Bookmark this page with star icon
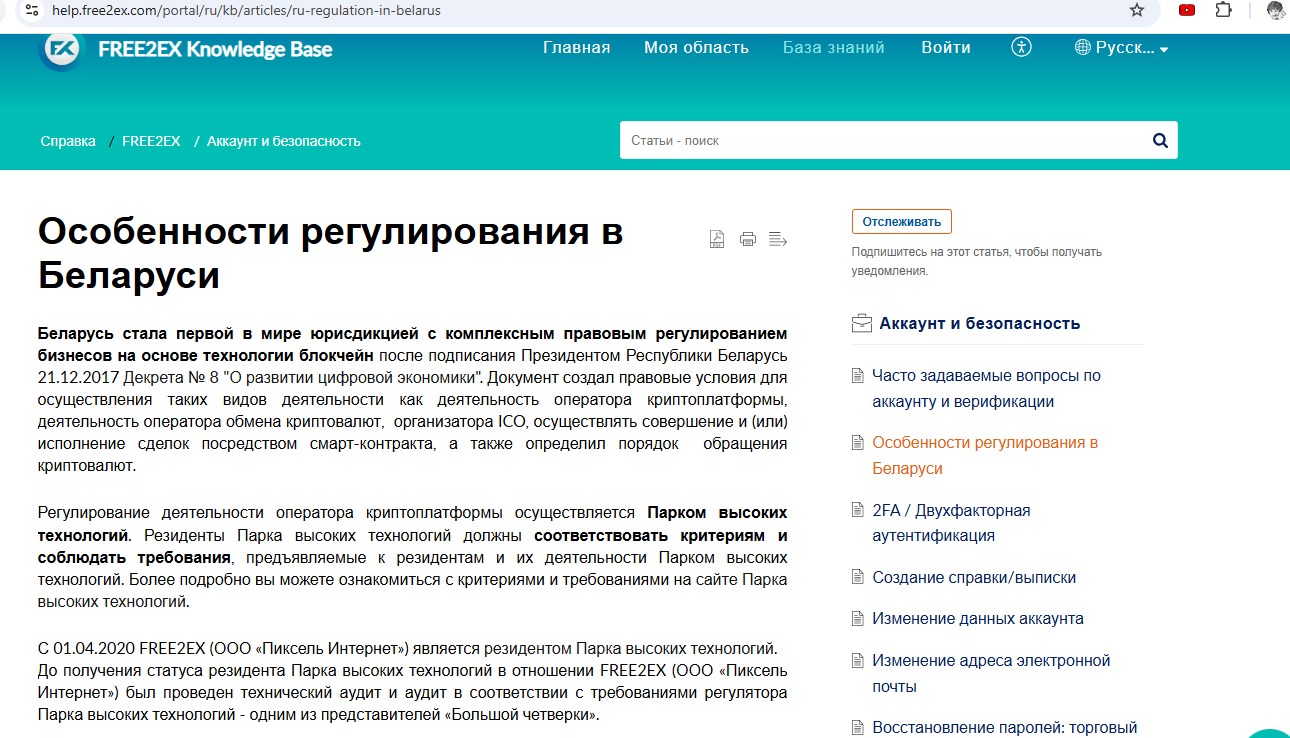 (1137, 10)
